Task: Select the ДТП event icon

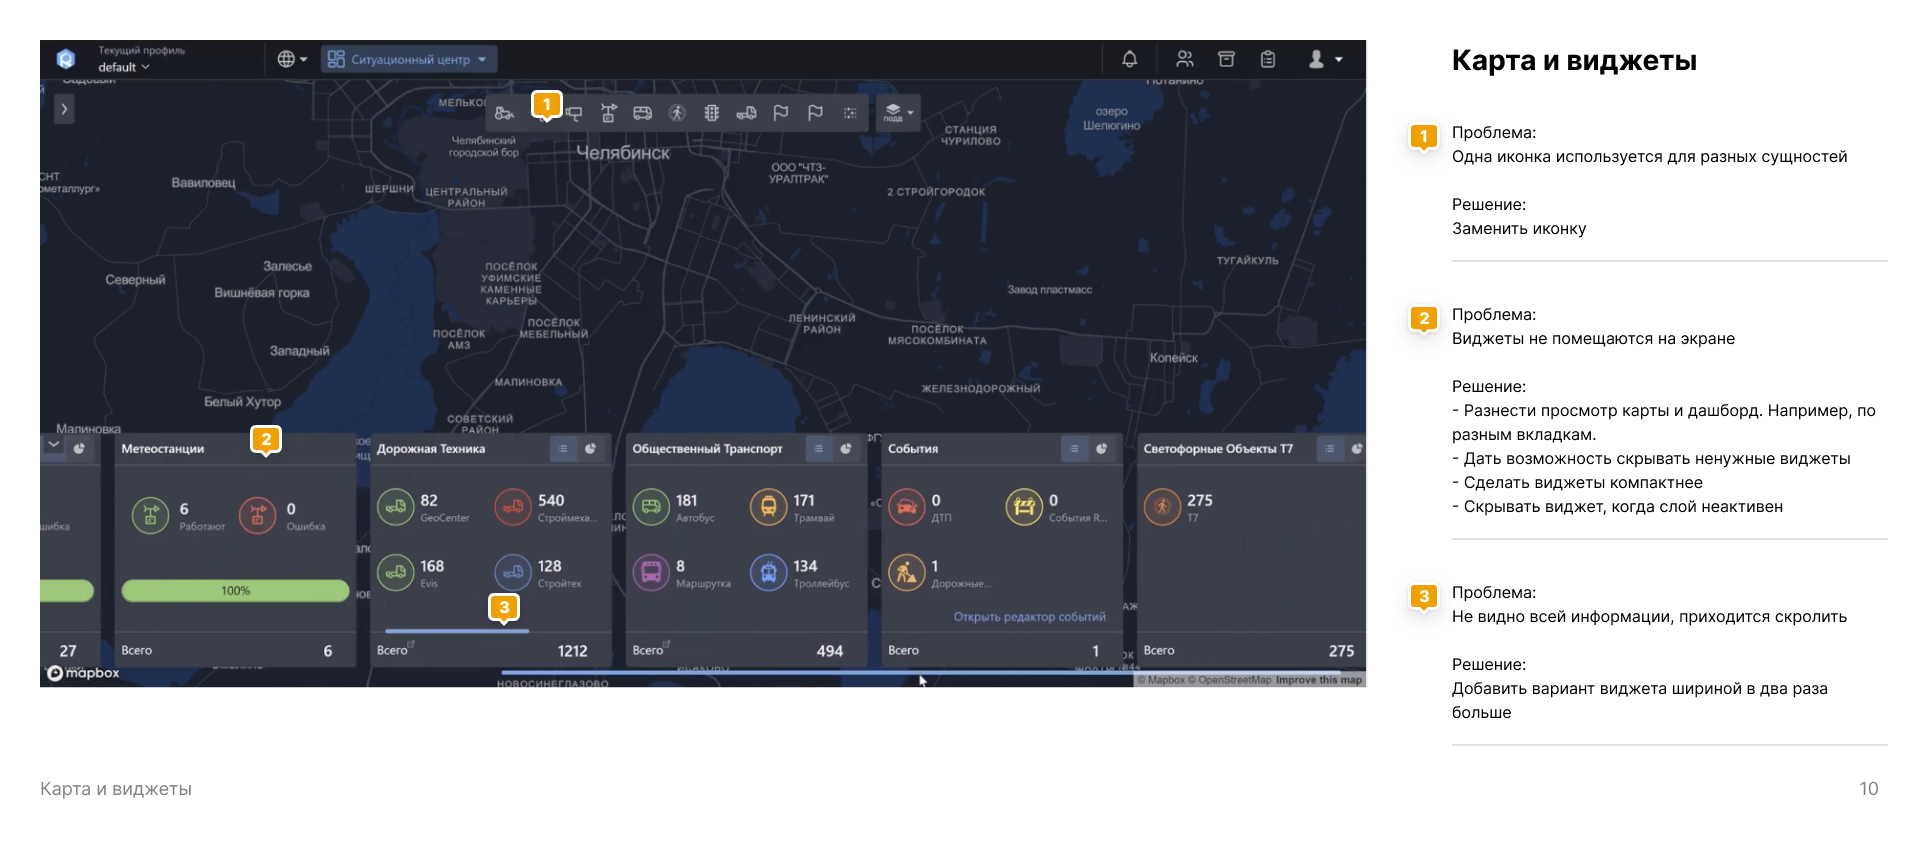Action: coord(907,507)
